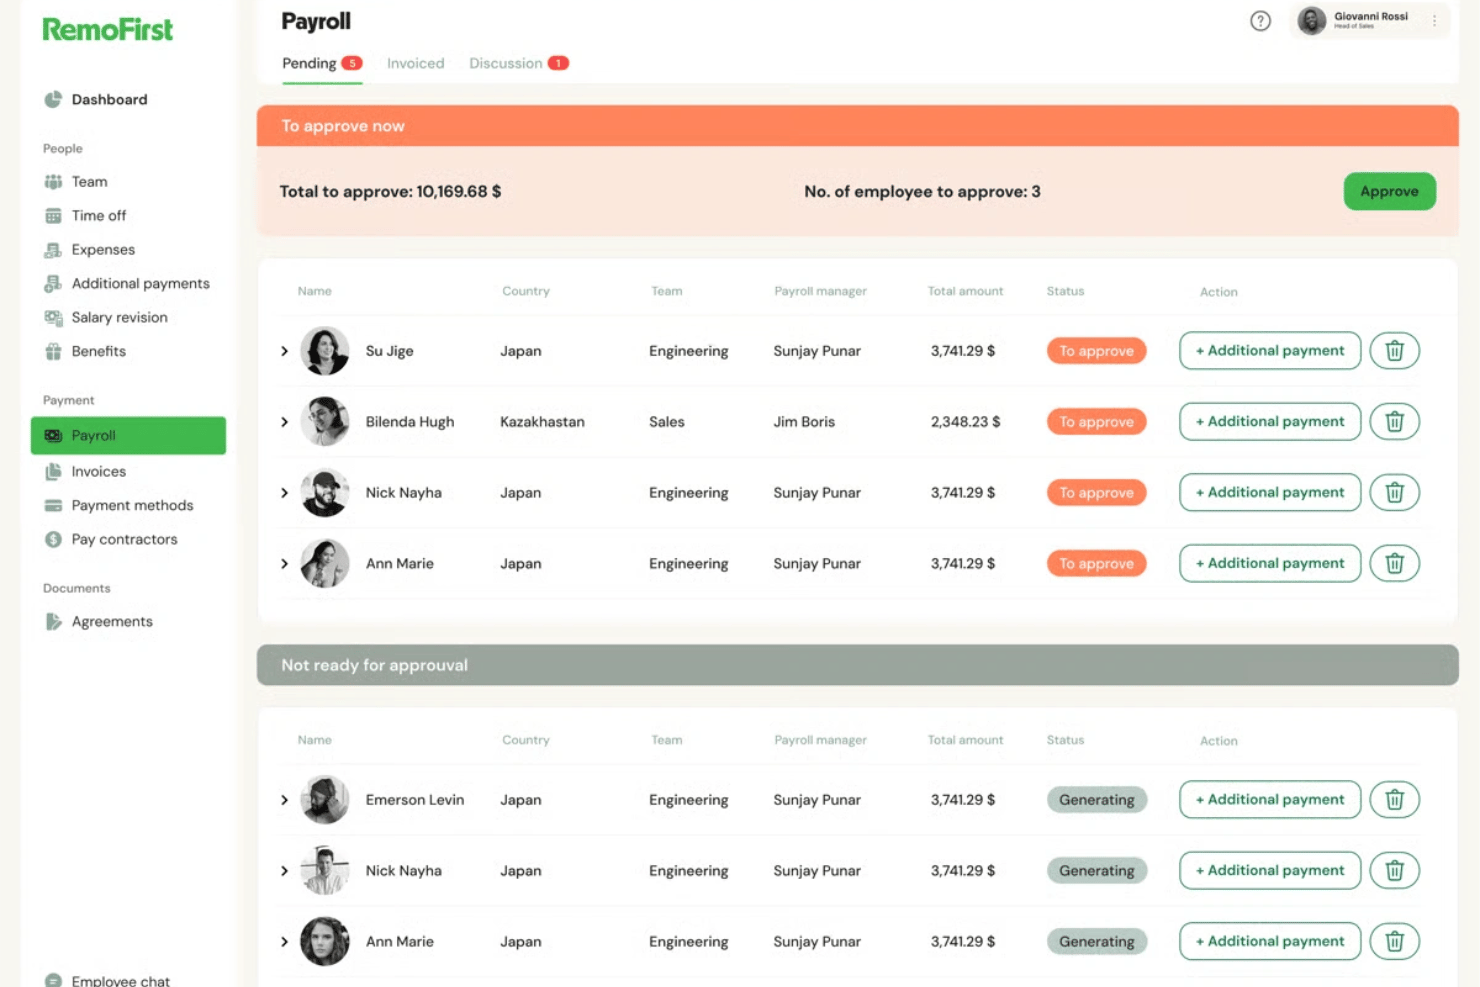Image resolution: width=1480 pixels, height=987 pixels.
Task: Open Salary revision in the sidebar
Action: (119, 318)
